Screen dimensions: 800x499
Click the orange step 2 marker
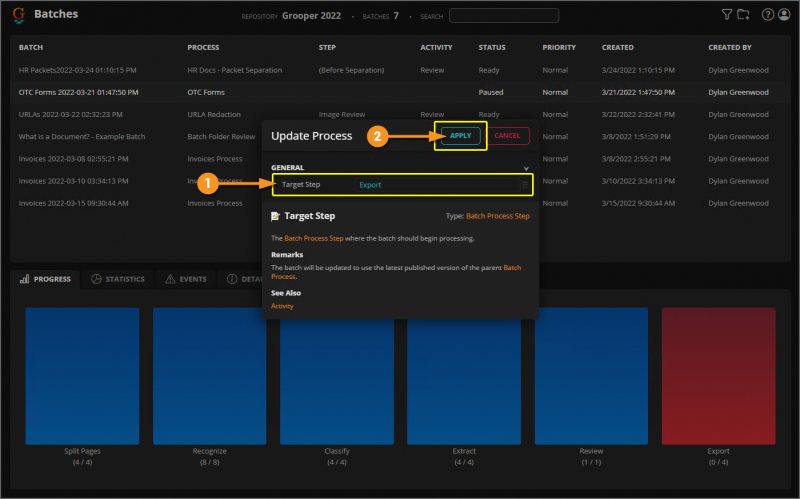[x=376, y=135]
